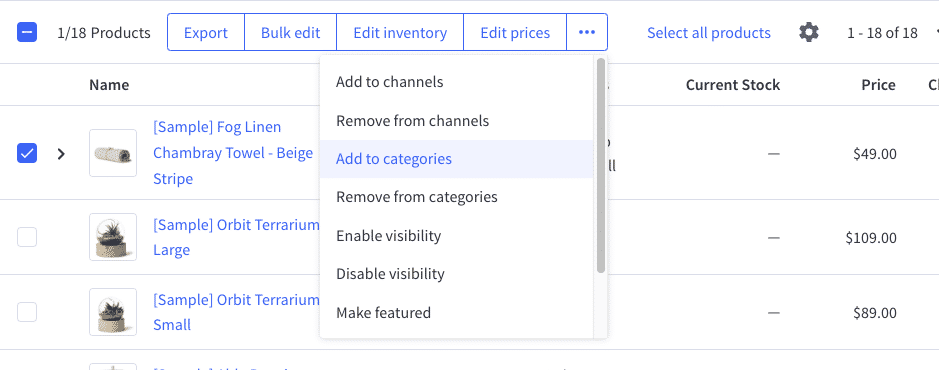939x370 pixels.
Task: Click the 1/18 Products selection count
Action: (x=104, y=32)
